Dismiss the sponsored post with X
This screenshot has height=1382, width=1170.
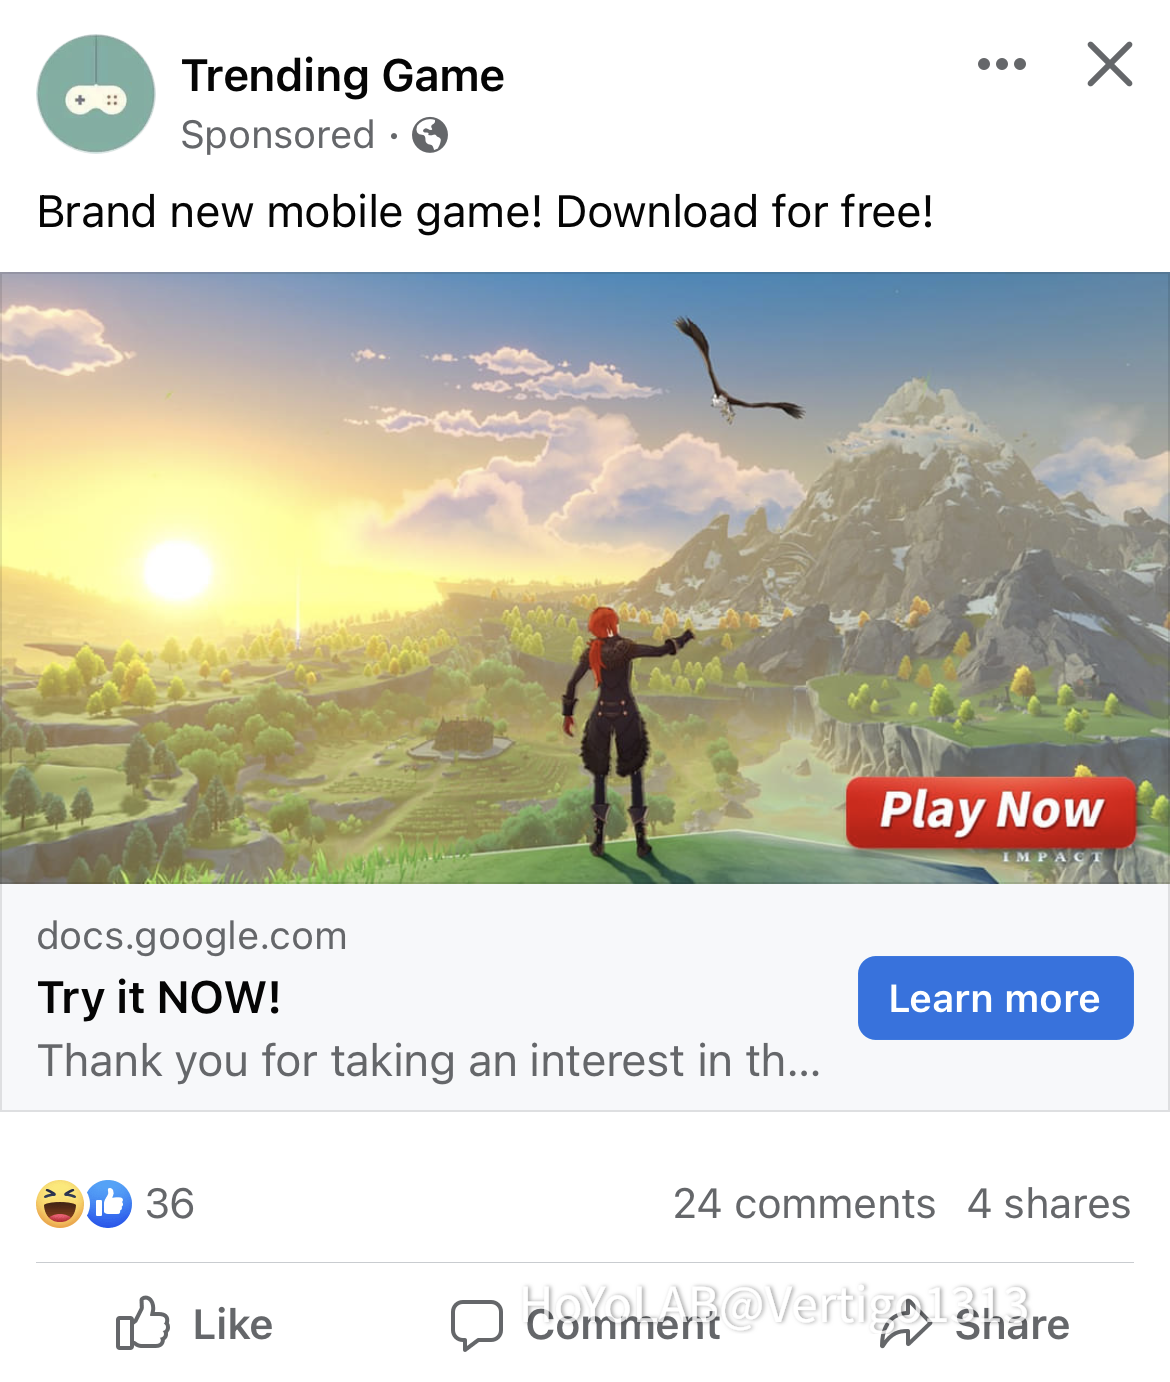coord(1109,64)
